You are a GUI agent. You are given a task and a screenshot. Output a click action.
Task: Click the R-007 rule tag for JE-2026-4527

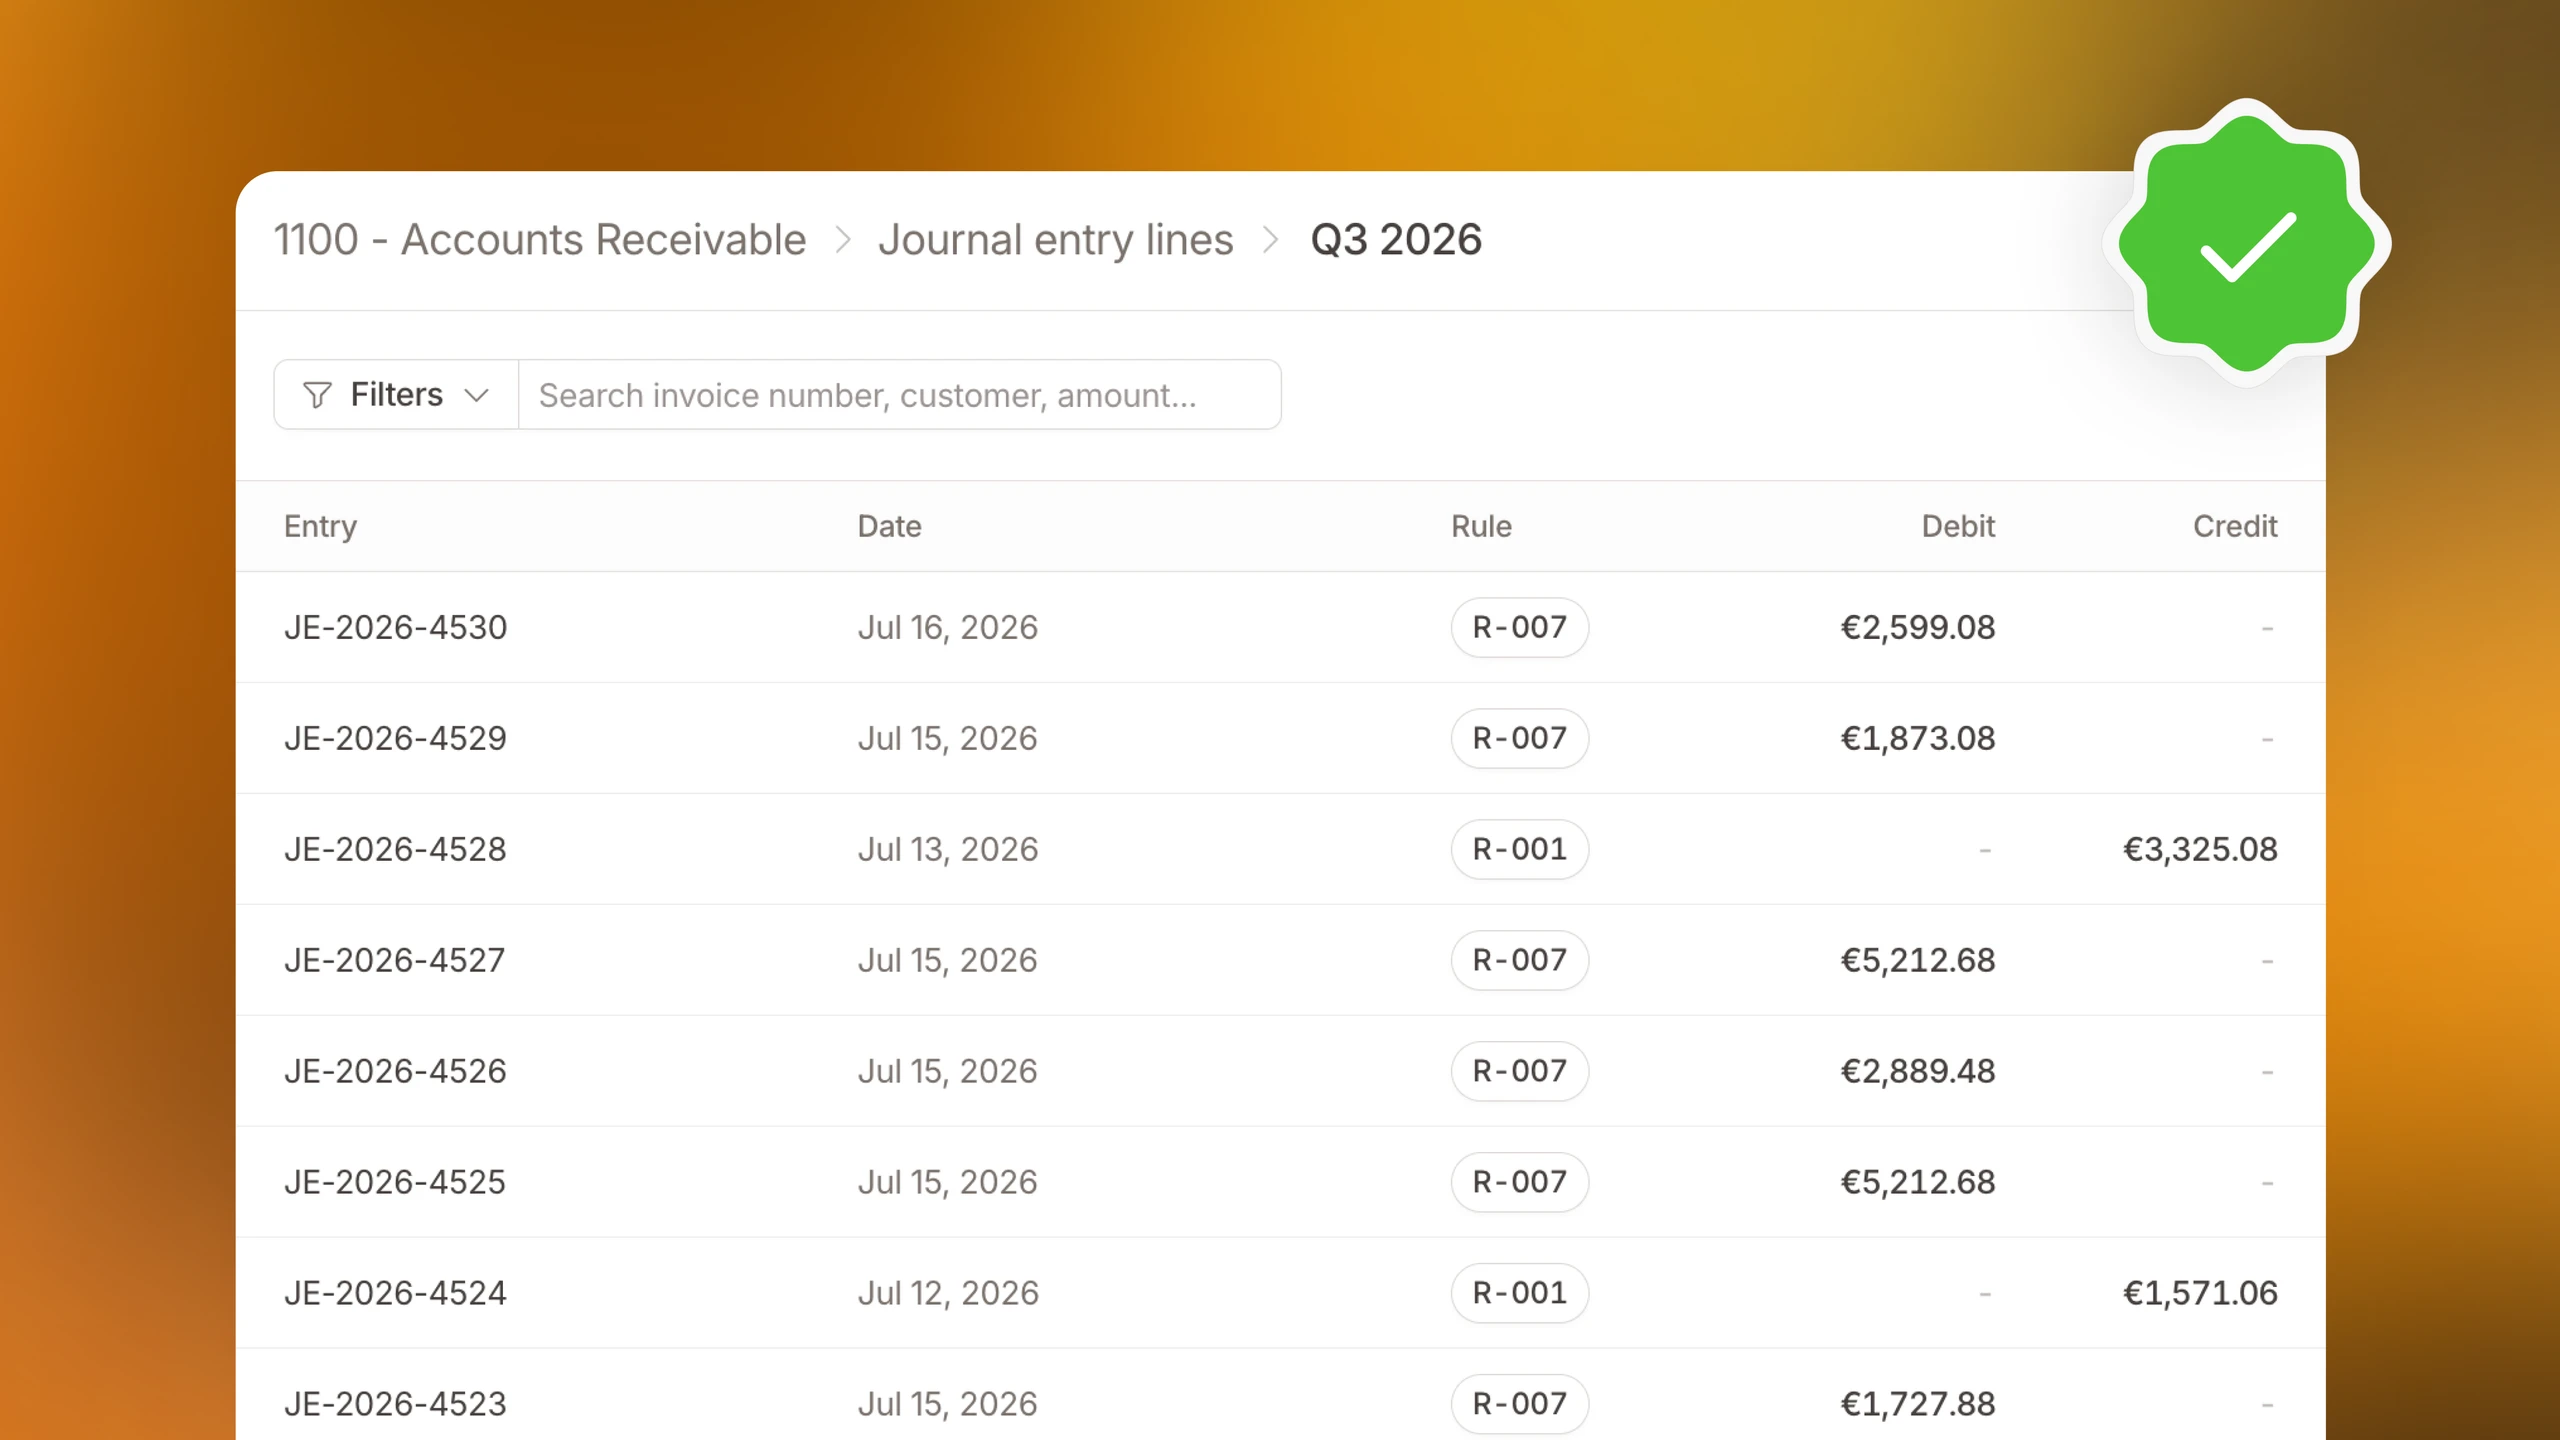click(x=1520, y=960)
